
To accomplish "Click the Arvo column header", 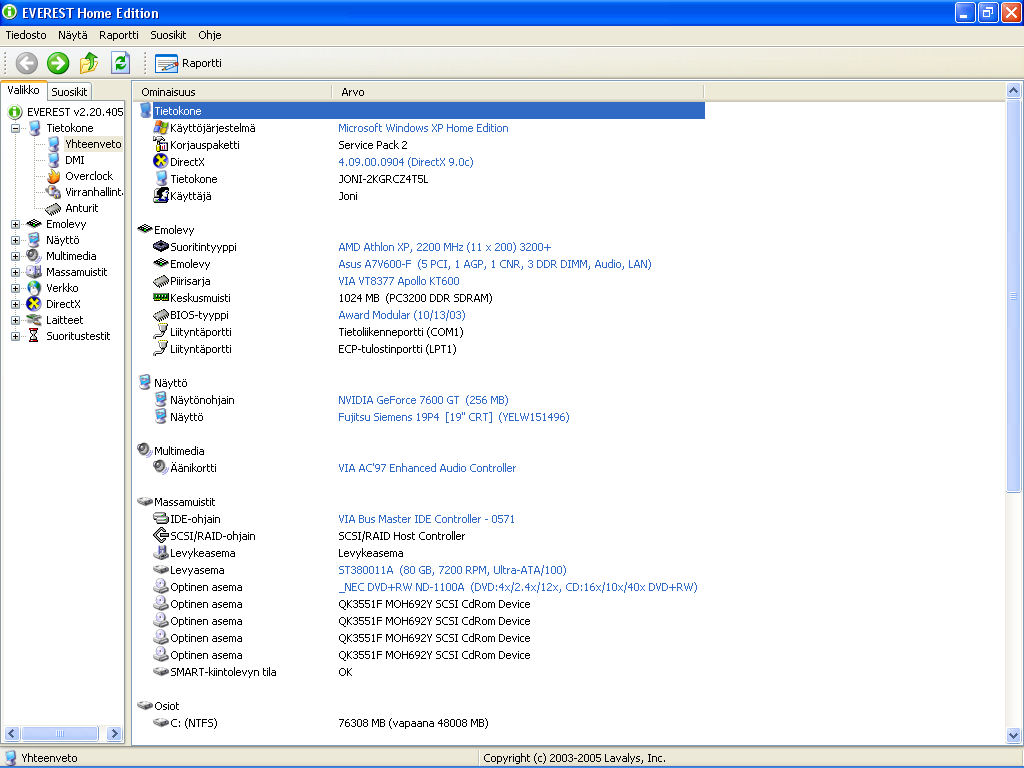I will click(518, 92).
